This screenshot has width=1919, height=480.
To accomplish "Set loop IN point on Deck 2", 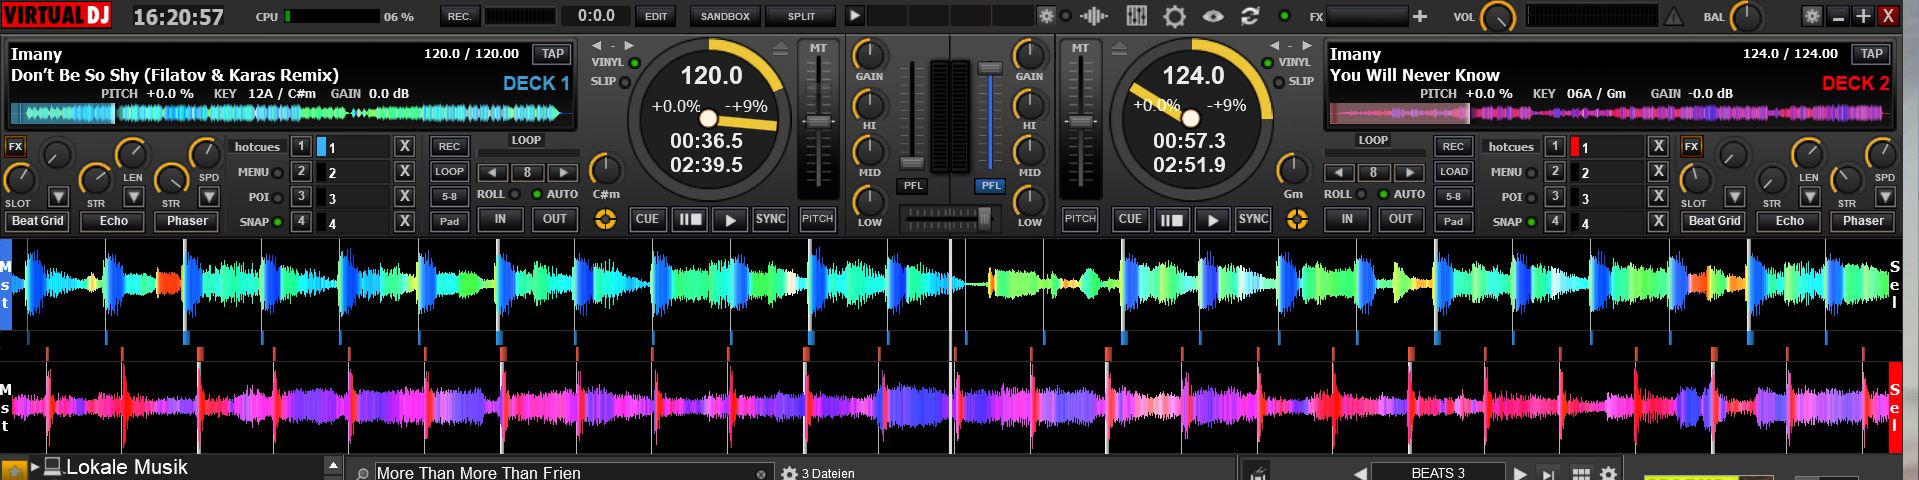I will [1347, 219].
